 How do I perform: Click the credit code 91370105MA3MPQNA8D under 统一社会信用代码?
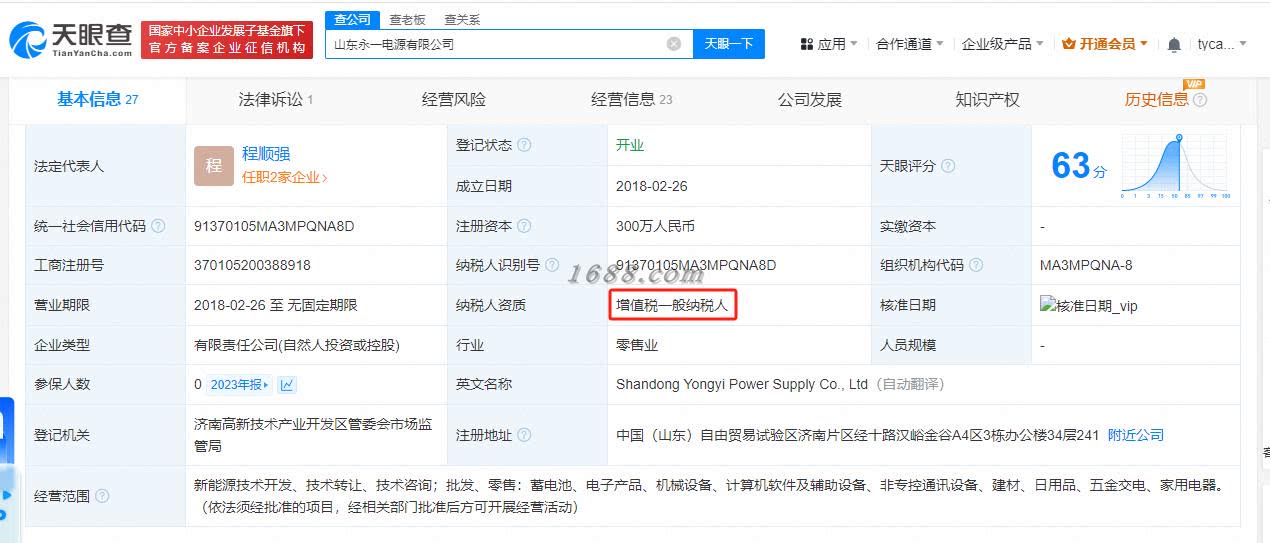point(274,226)
